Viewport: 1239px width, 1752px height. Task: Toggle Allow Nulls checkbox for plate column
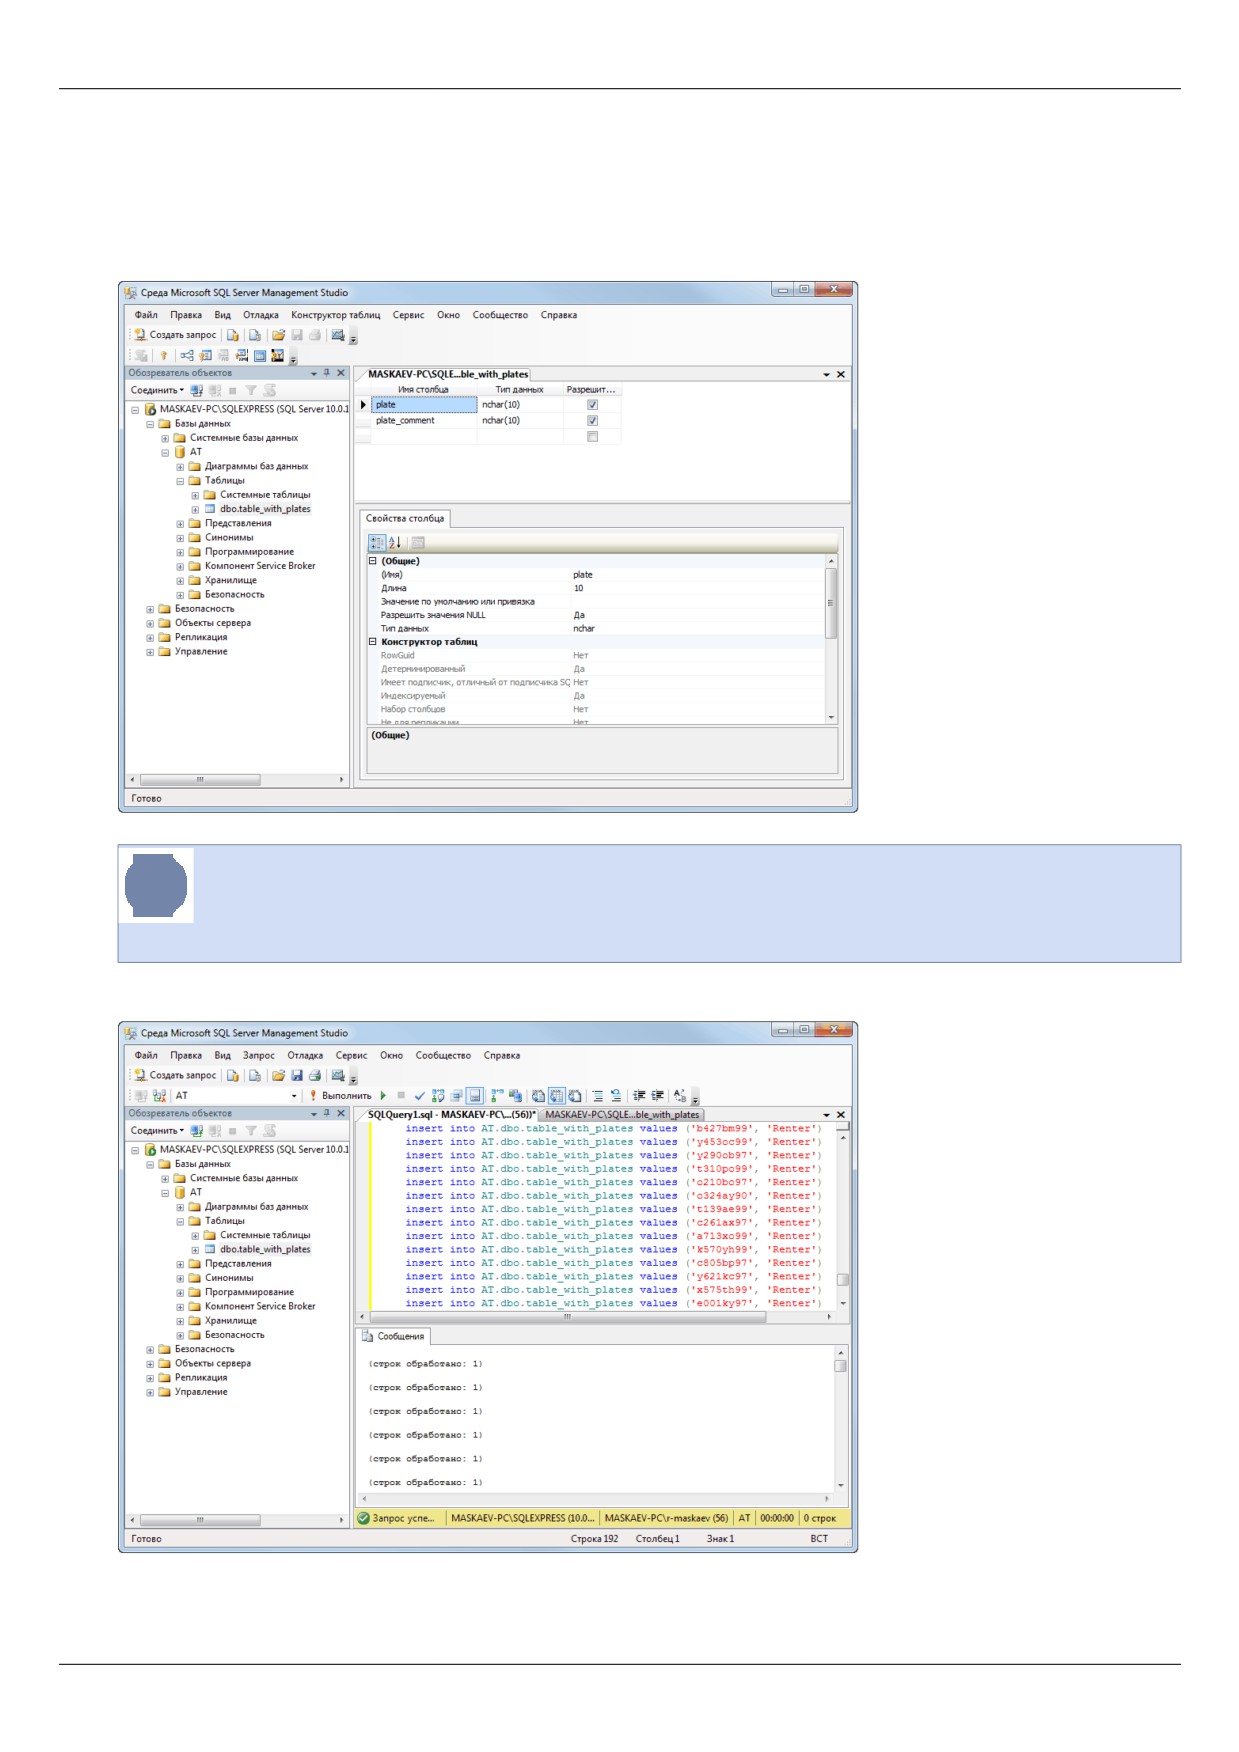(592, 405)
